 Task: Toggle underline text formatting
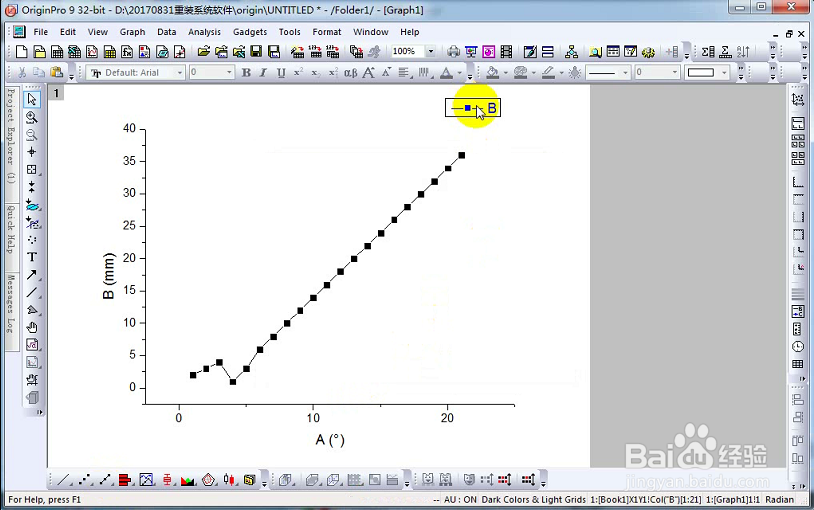pyautogui.click(x=281, y=73)
